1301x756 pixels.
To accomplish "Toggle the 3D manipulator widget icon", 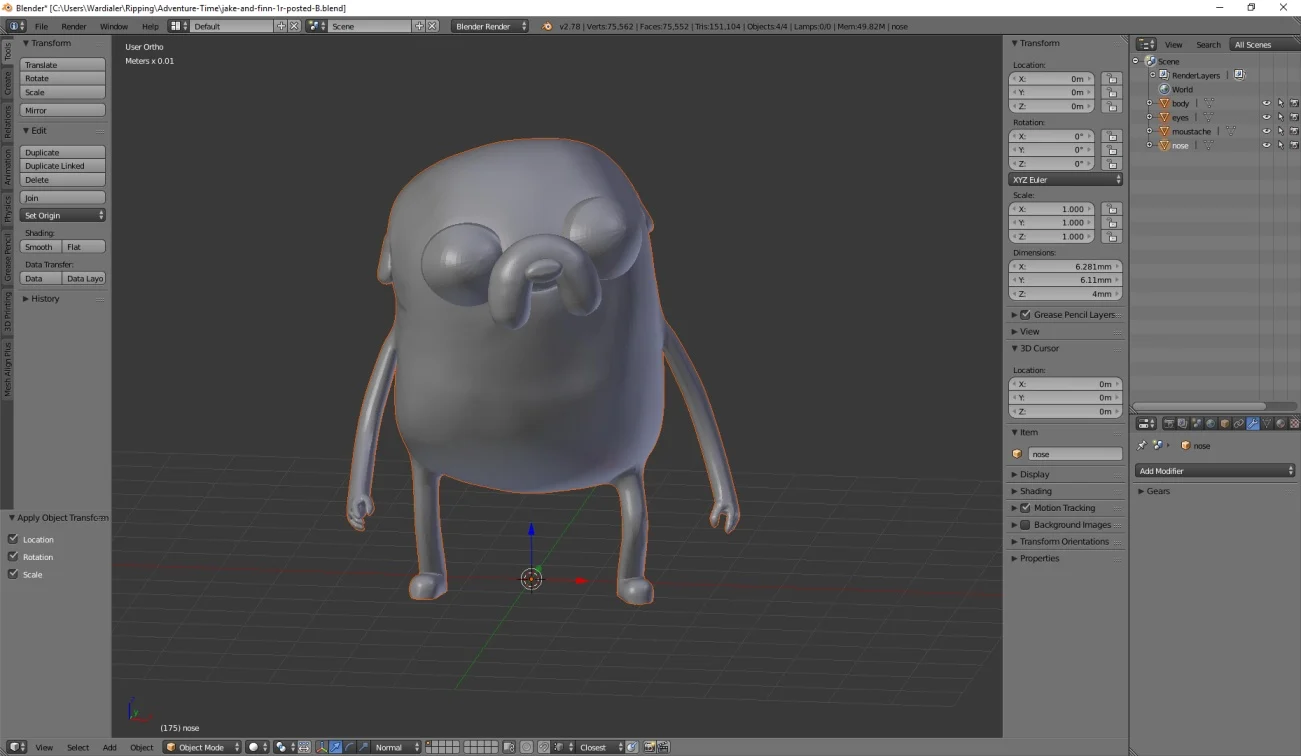I will click(x=321, y=747).
